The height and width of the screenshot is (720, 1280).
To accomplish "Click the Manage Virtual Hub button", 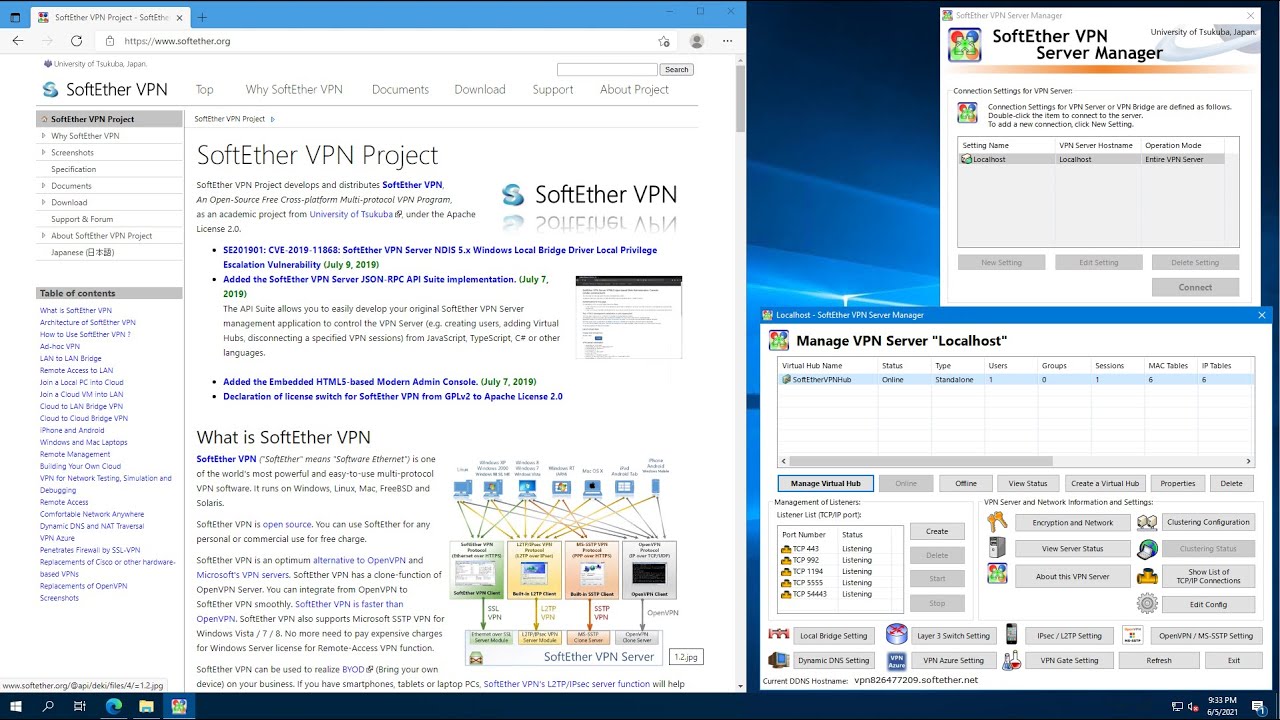I will (826, 483).
